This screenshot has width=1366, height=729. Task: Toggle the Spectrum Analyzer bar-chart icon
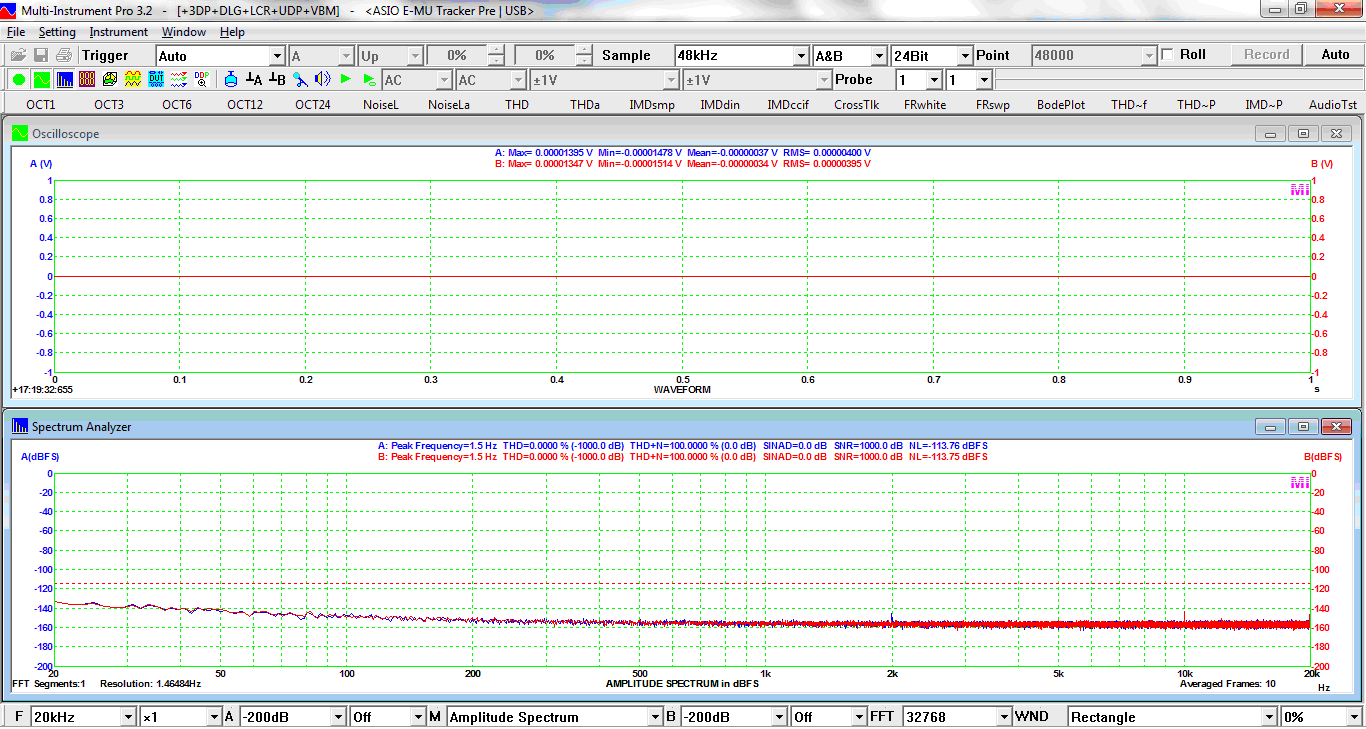click(x=64, y=79)
